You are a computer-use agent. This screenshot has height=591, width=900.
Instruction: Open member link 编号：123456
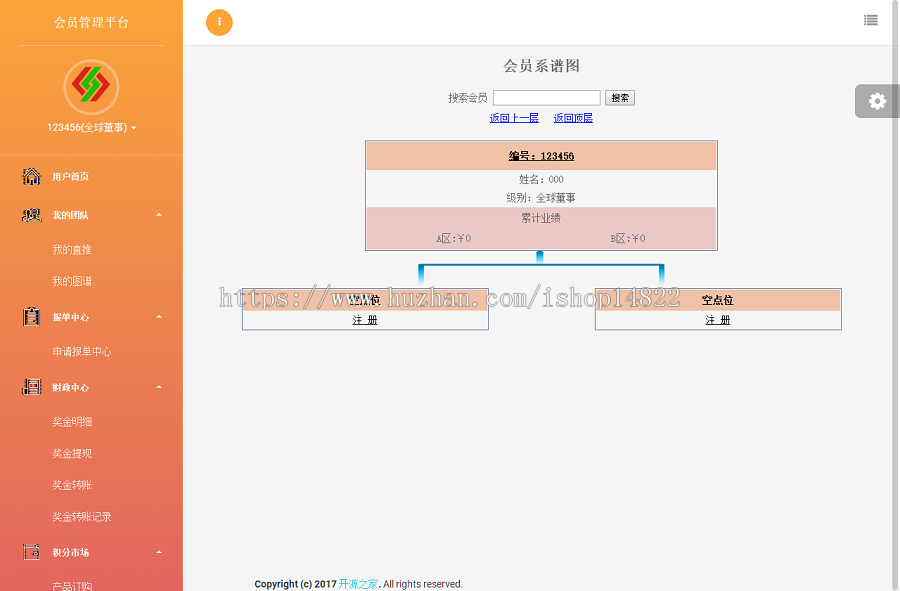pyautogui.click(x=541, y=156)
